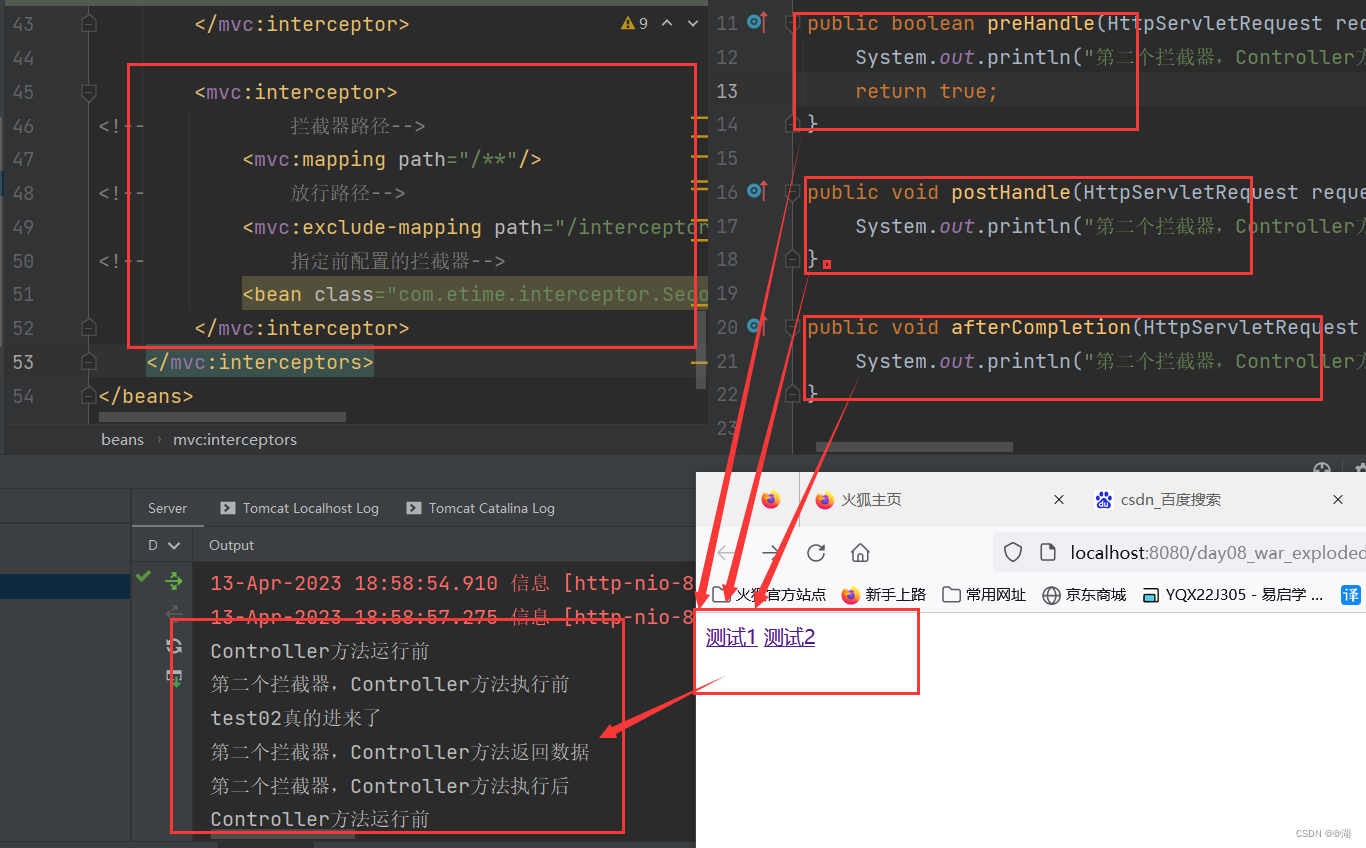Close the csdn_百度搜索 tab
This screenshot has width=1366, height=848.
1338,500
